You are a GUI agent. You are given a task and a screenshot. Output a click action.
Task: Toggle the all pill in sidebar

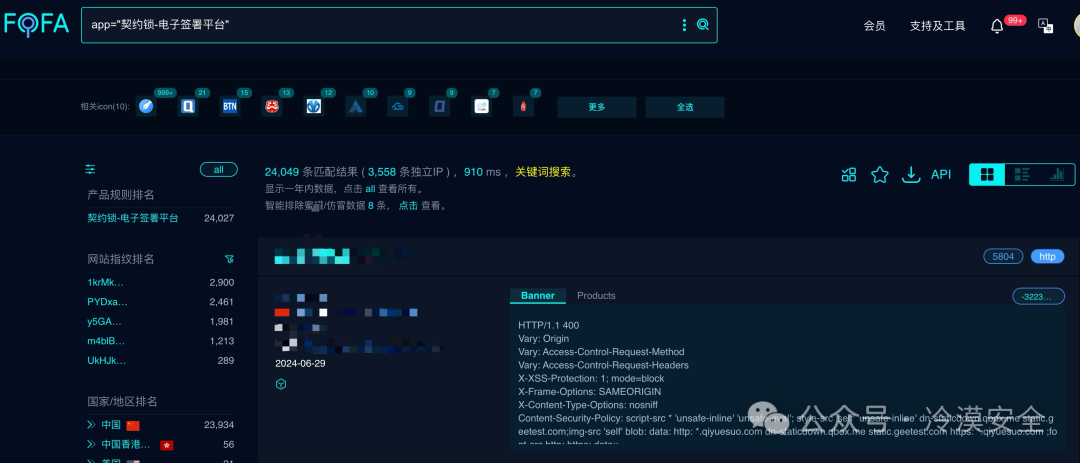tap(218, 169)
